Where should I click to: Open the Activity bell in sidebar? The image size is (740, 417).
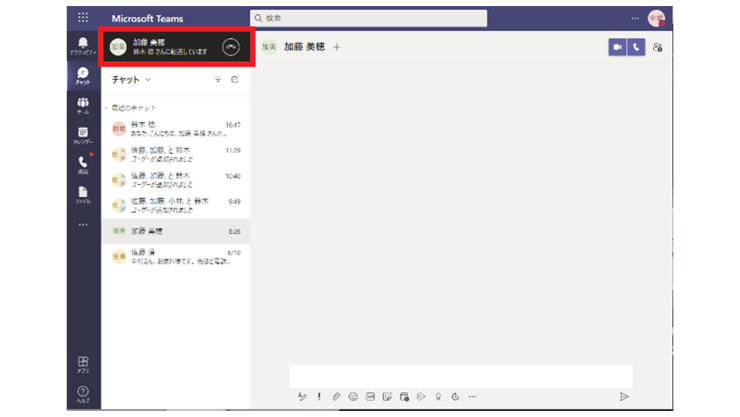(x=83, y=46)
